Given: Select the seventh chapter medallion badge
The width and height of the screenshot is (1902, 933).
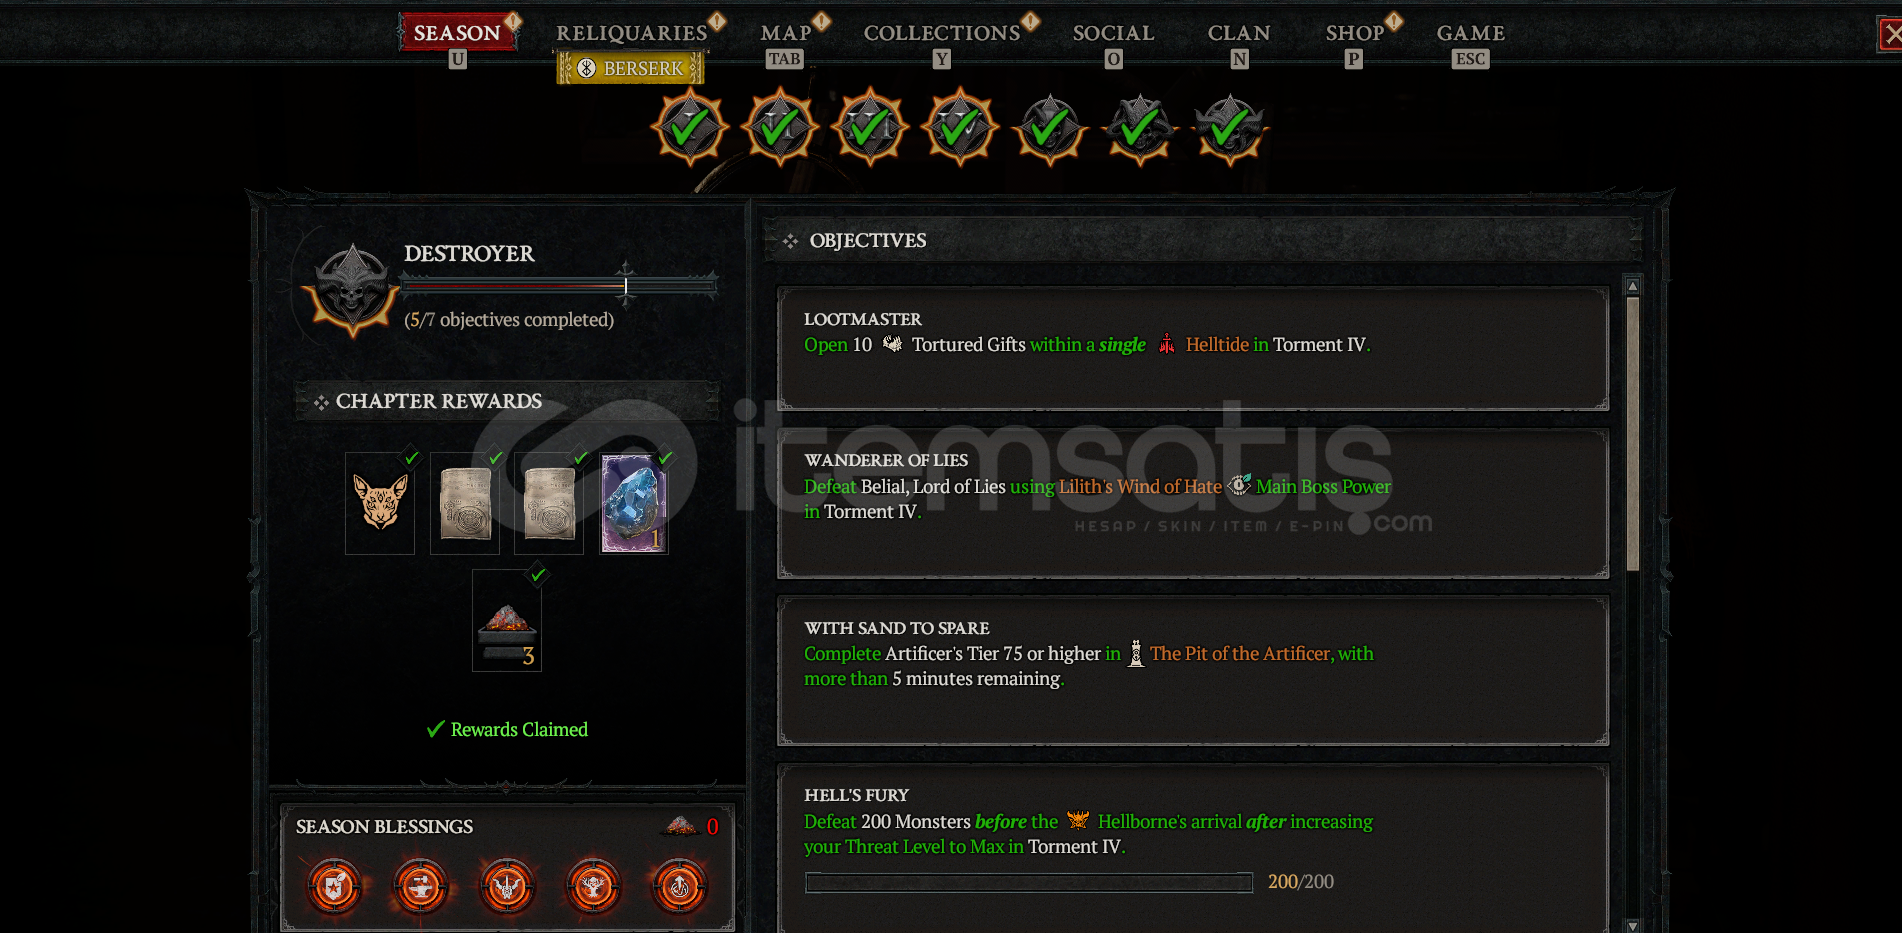Looking at the screenshot, I should pos(1230,128).
